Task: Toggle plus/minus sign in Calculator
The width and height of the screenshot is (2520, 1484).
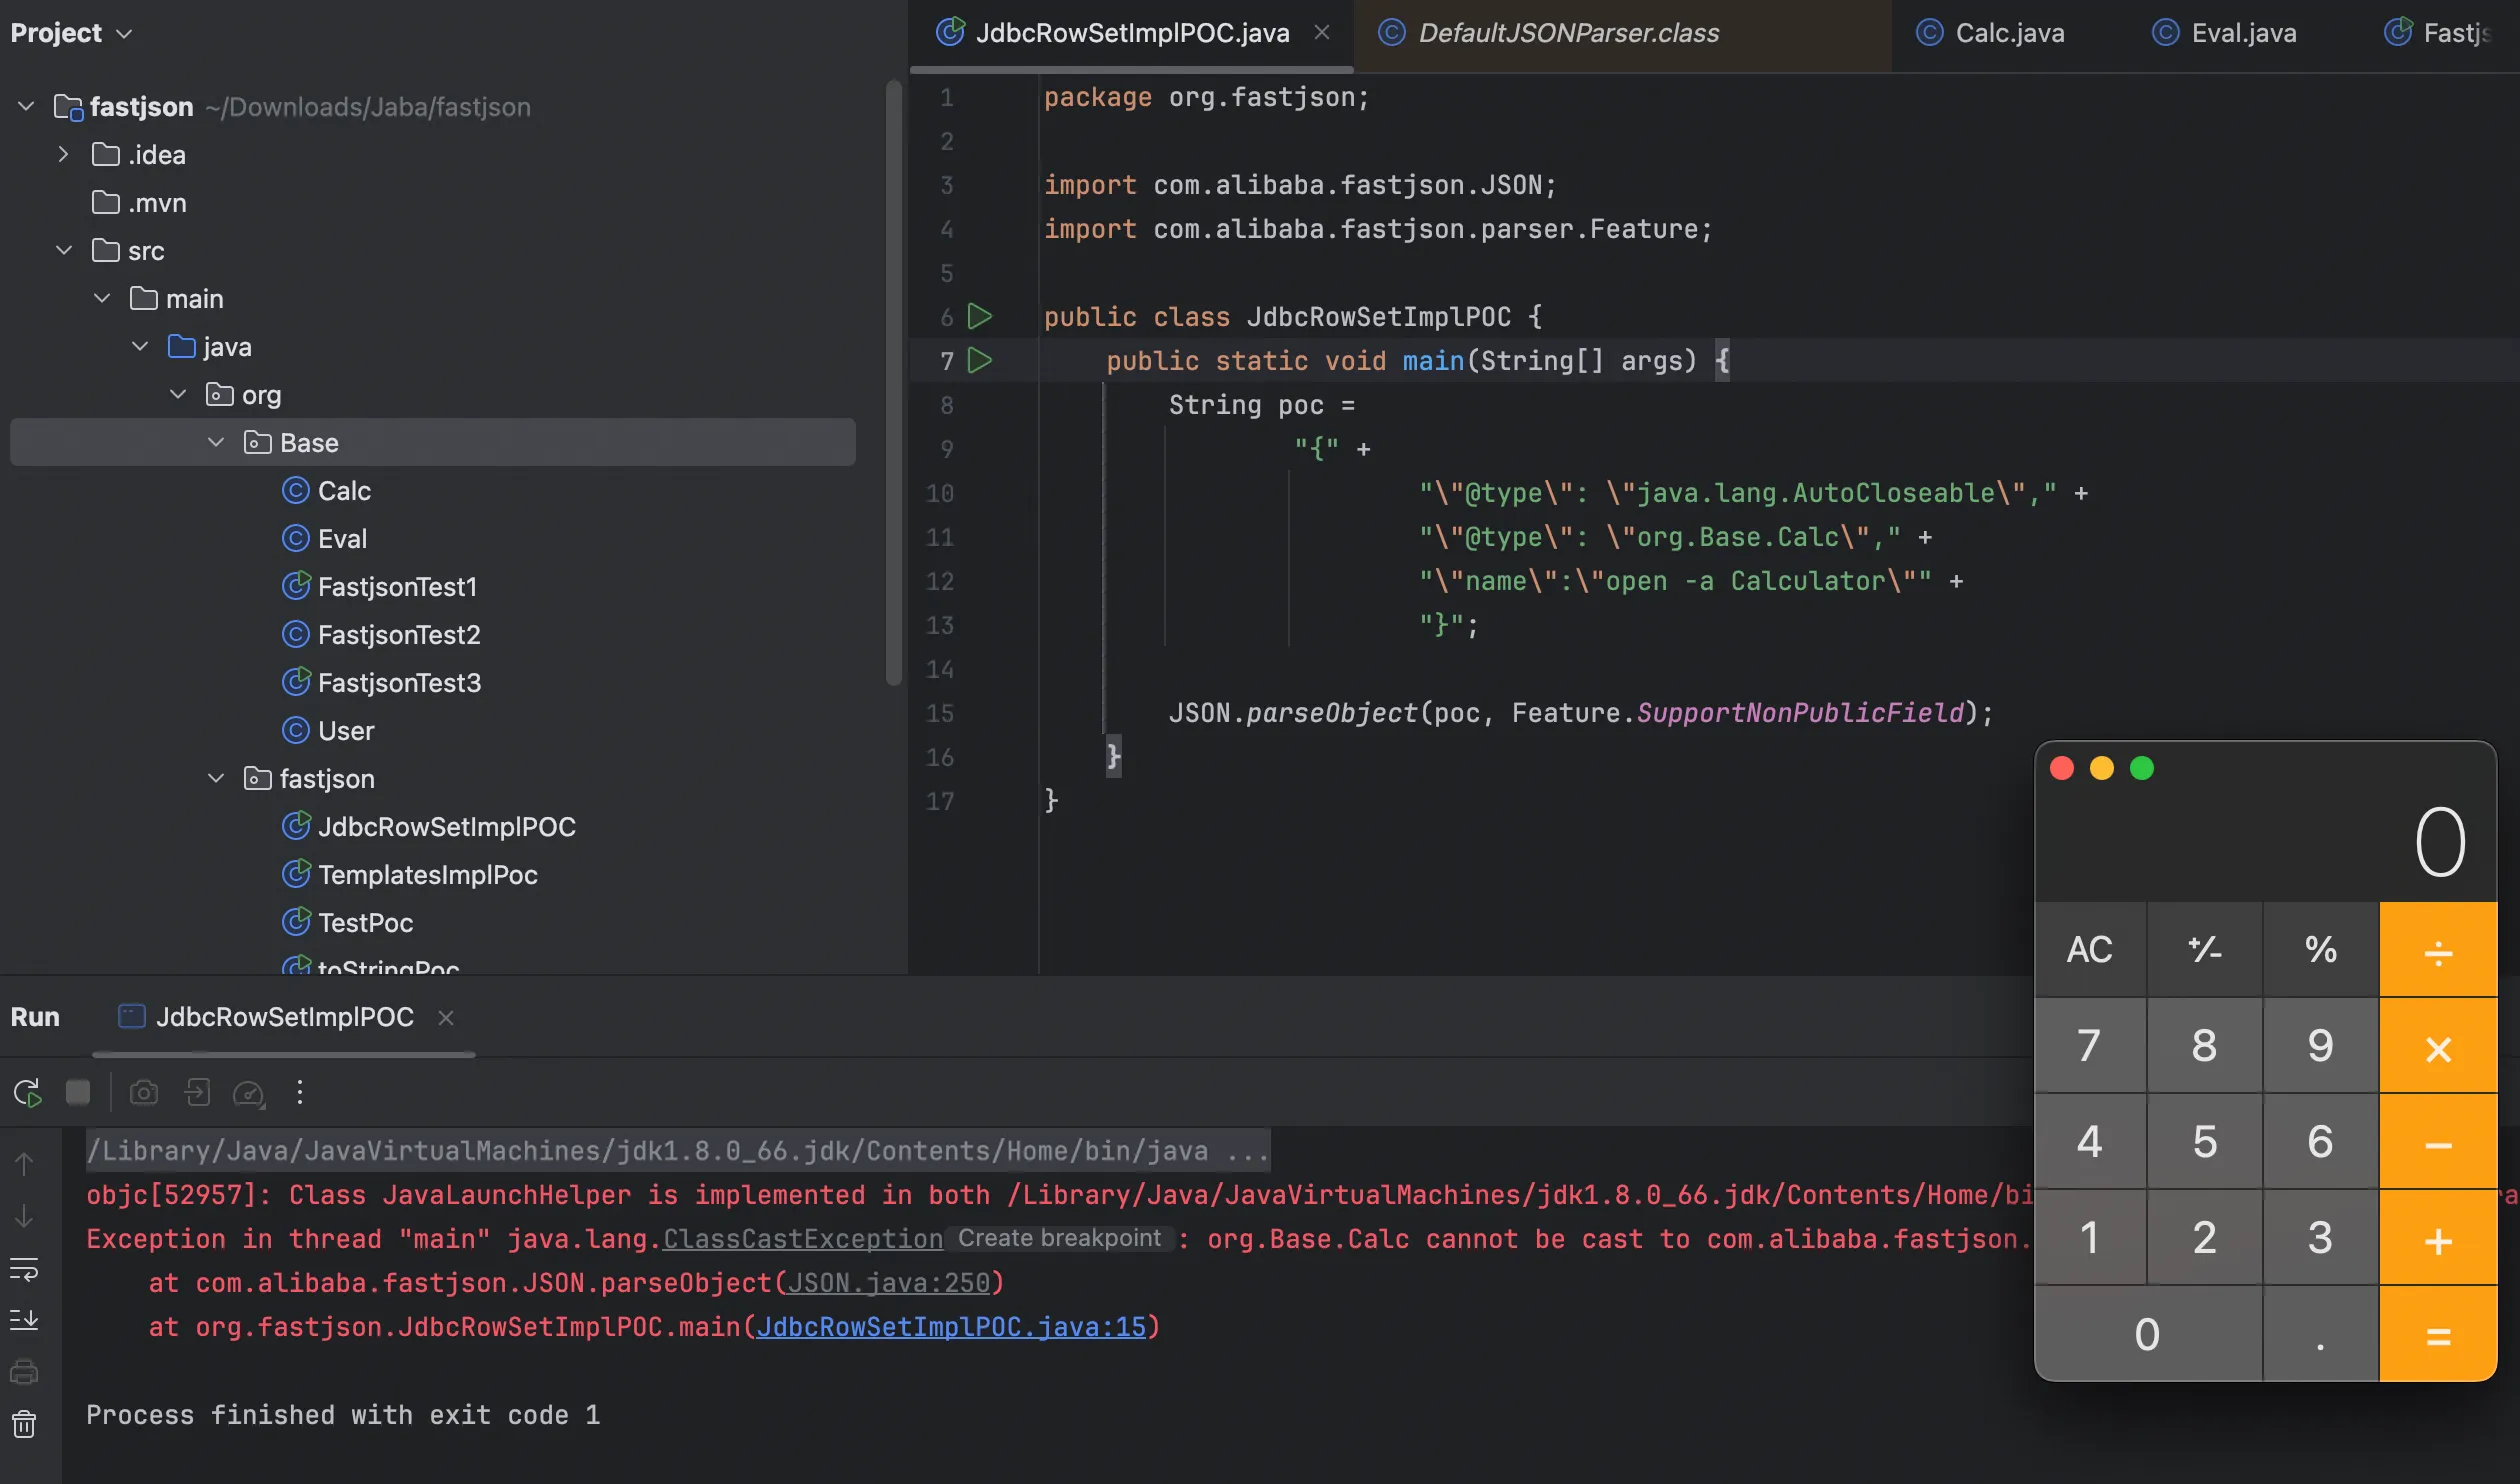Action: (2204, 949)
